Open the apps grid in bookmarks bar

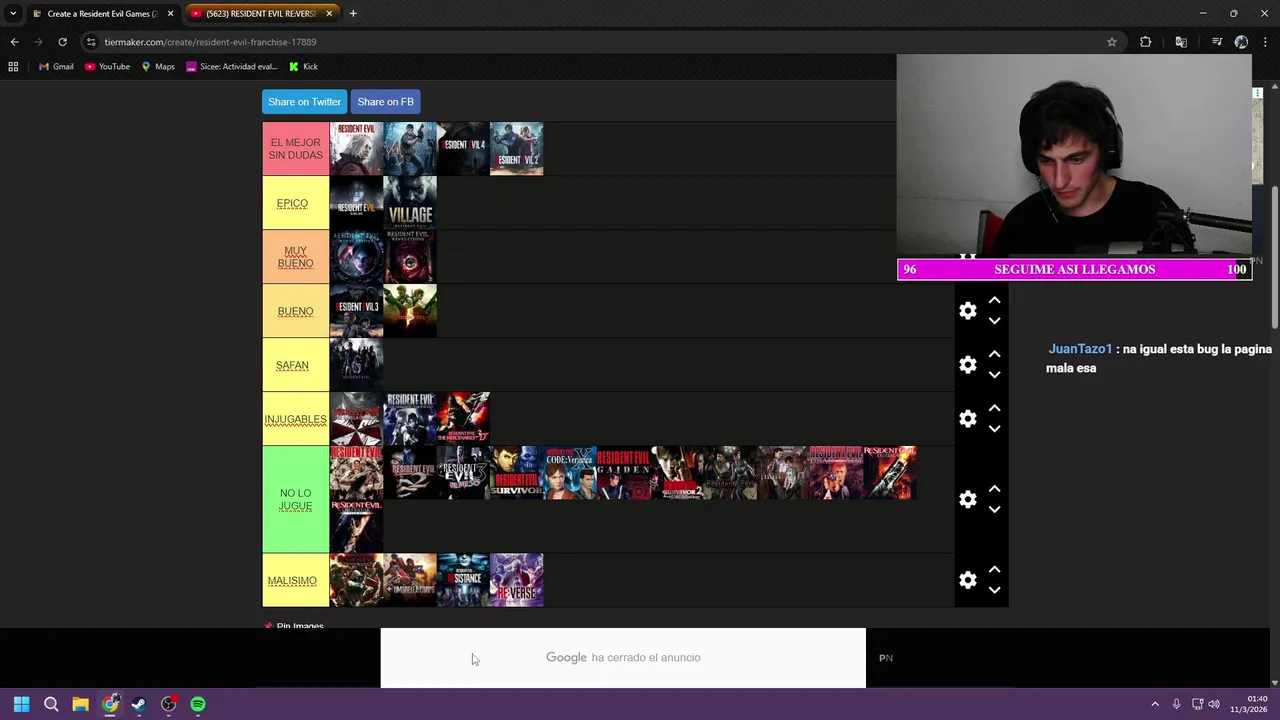[13, 67]
